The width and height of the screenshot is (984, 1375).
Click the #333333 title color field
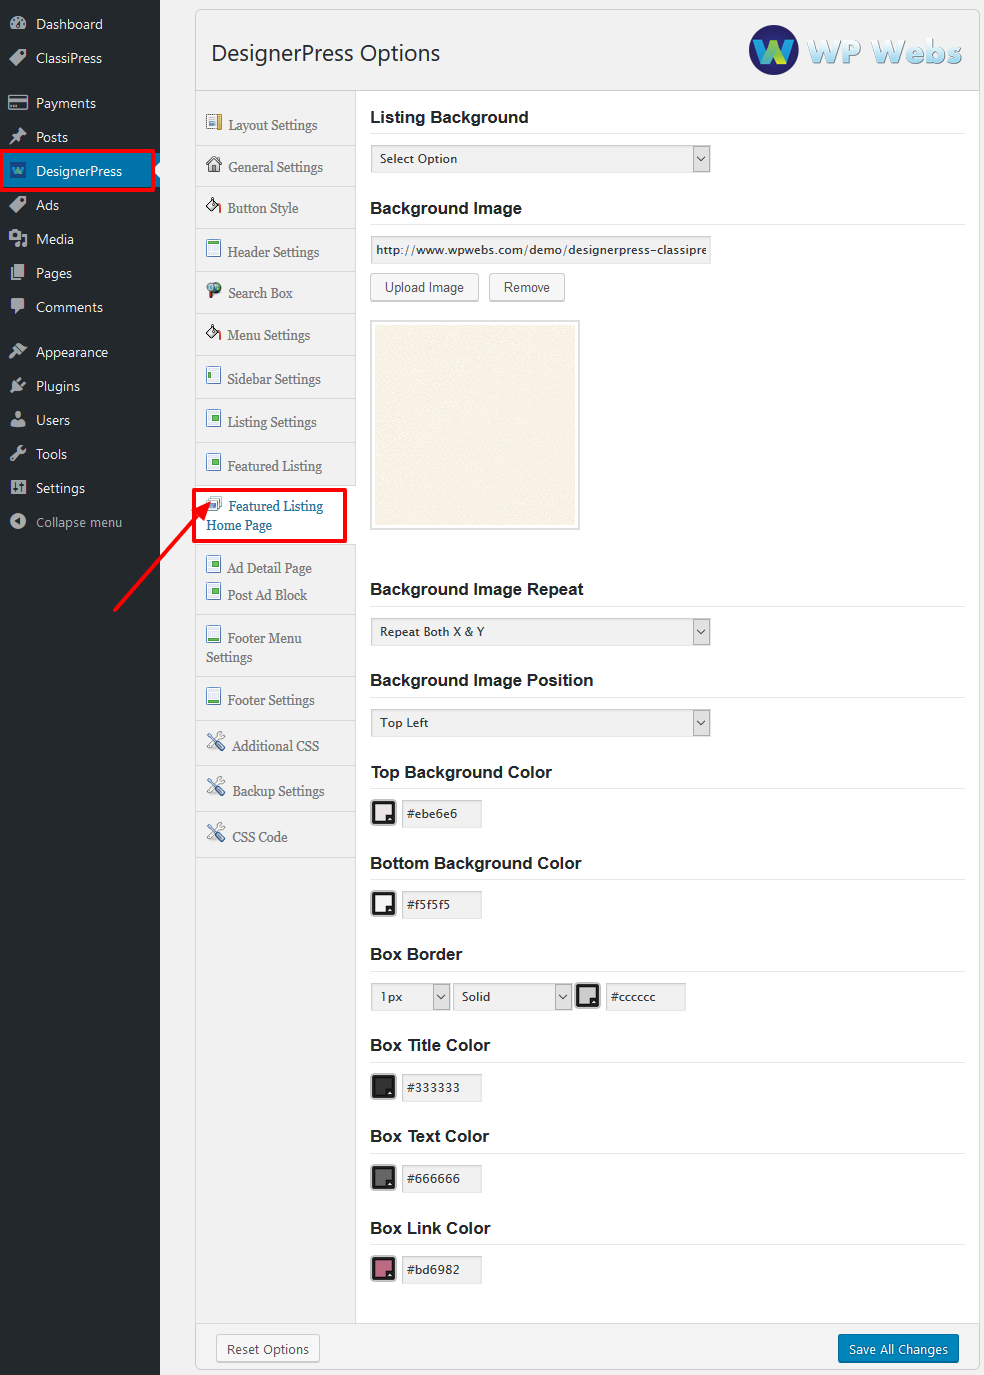441,1088
